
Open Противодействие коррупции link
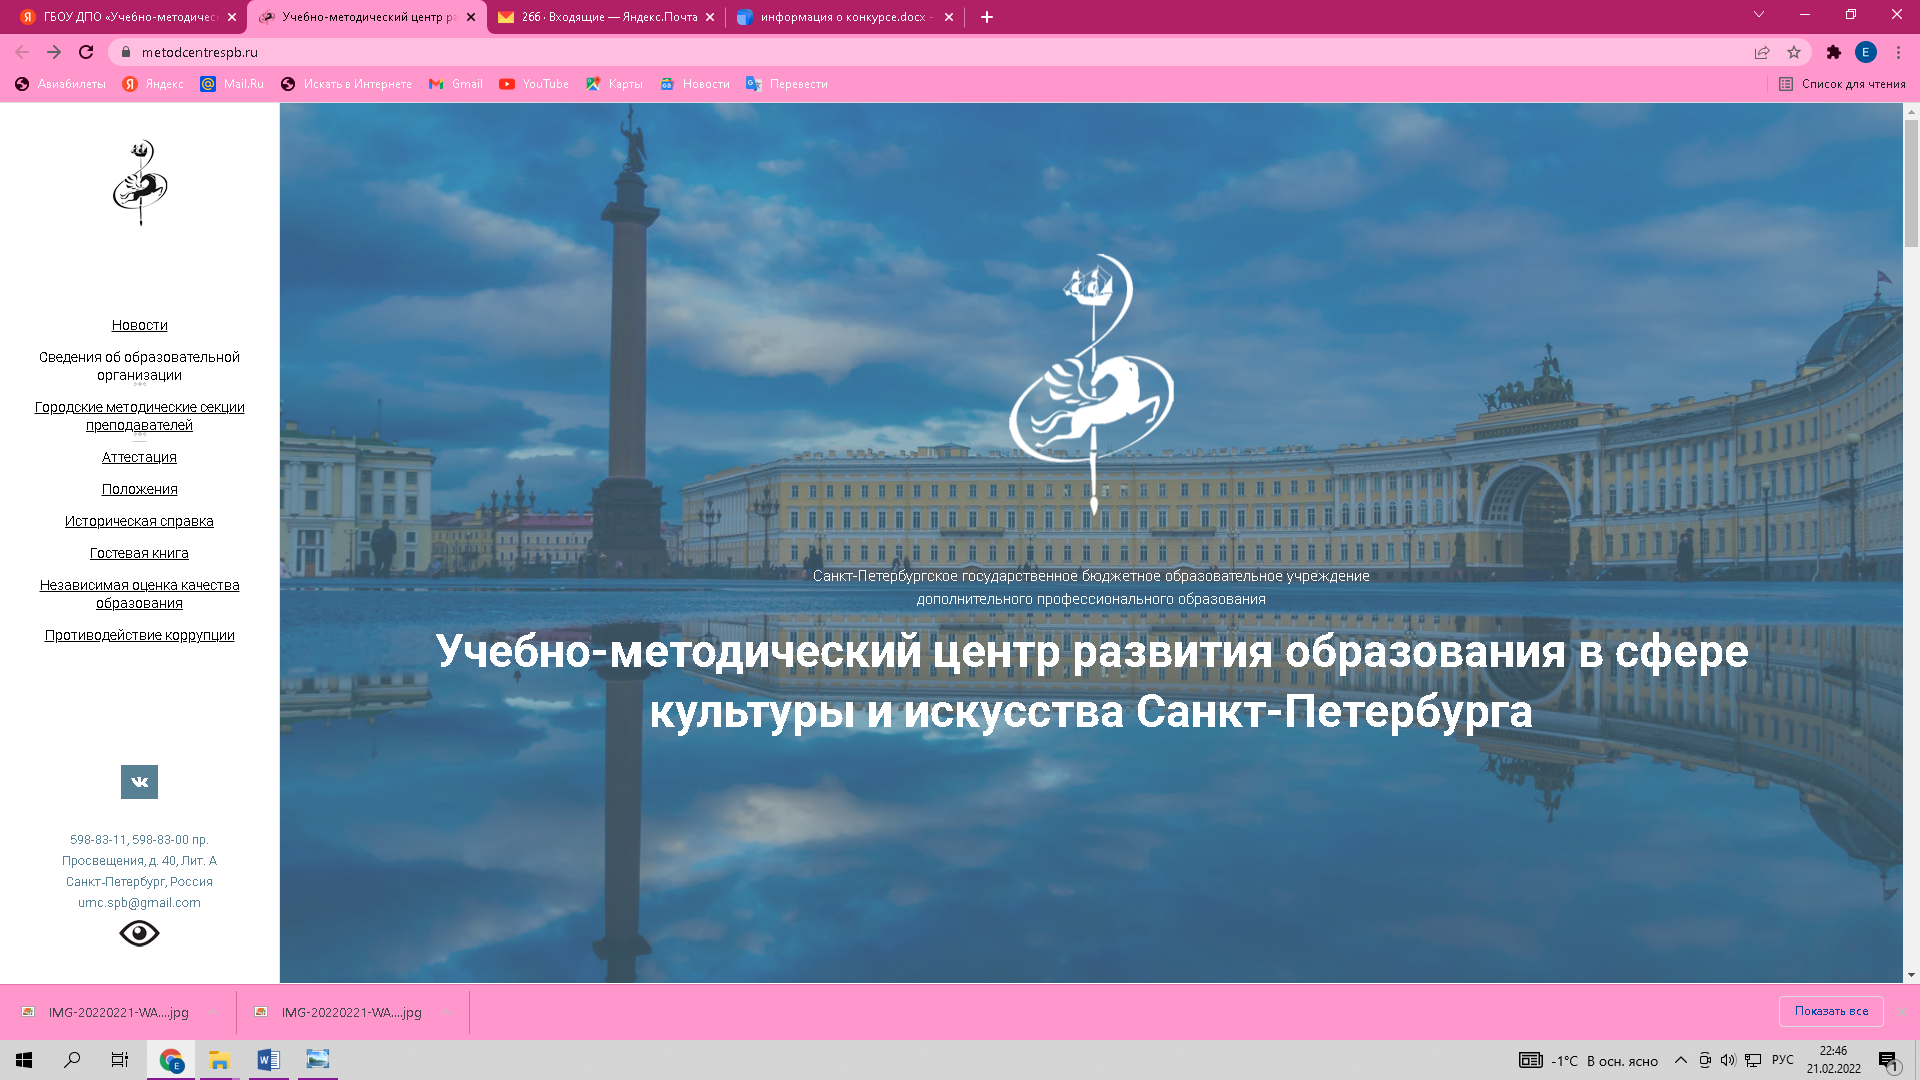pyautogui.click(x=139, y=635)
